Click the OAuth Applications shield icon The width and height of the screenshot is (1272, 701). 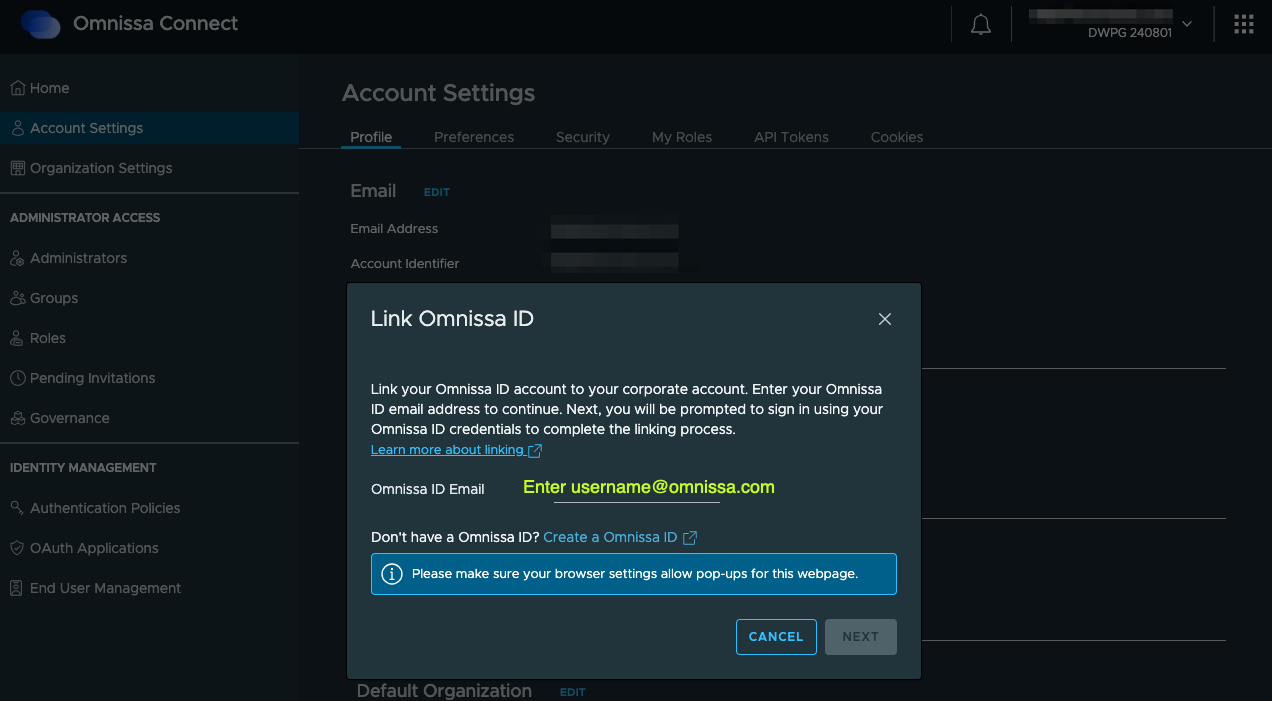click(17, 548)
